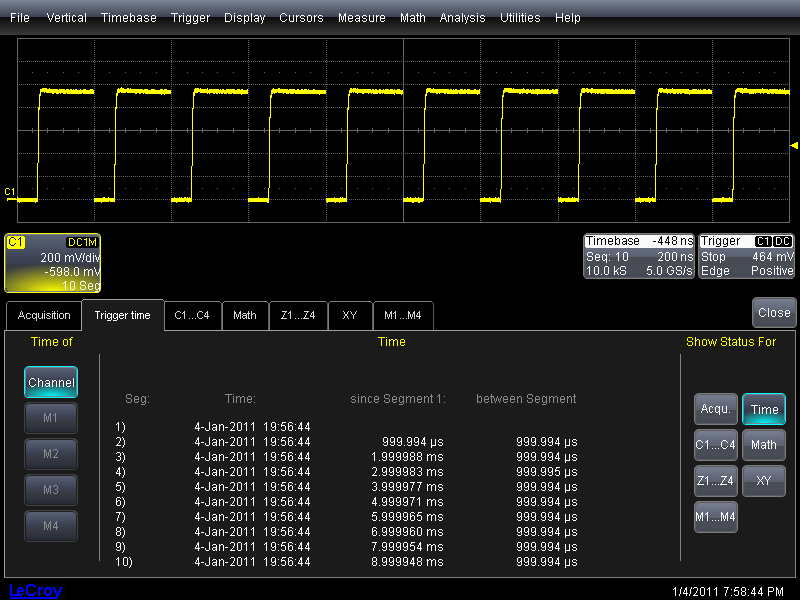Show status for Math
800x600 pixels.
click(x=764, y=445)
